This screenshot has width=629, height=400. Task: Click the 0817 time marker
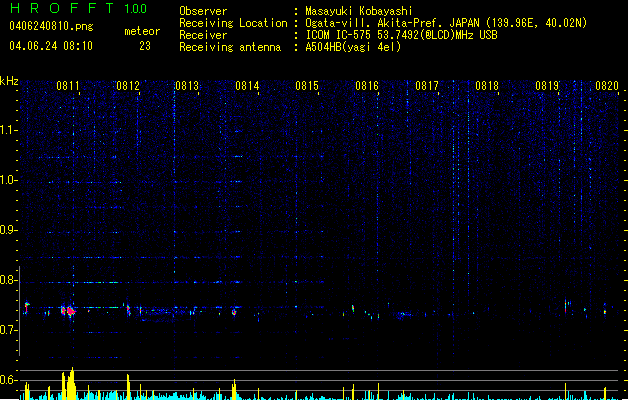pos(427,86)
